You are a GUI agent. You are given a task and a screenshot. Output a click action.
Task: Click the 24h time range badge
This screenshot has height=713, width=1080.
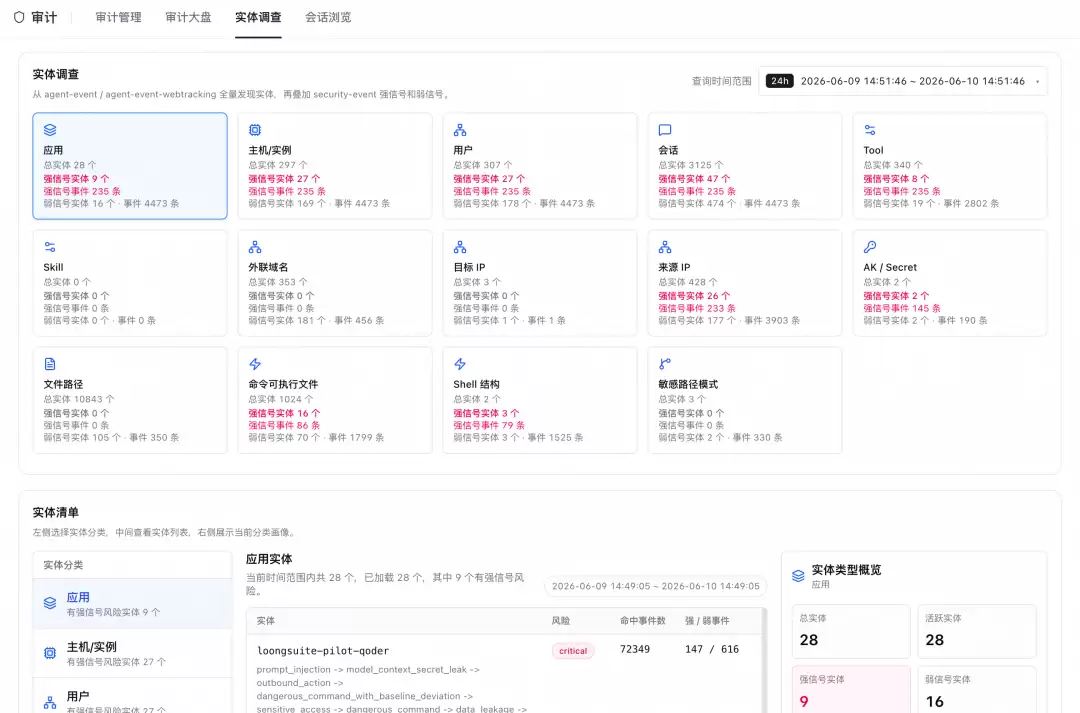780,81
